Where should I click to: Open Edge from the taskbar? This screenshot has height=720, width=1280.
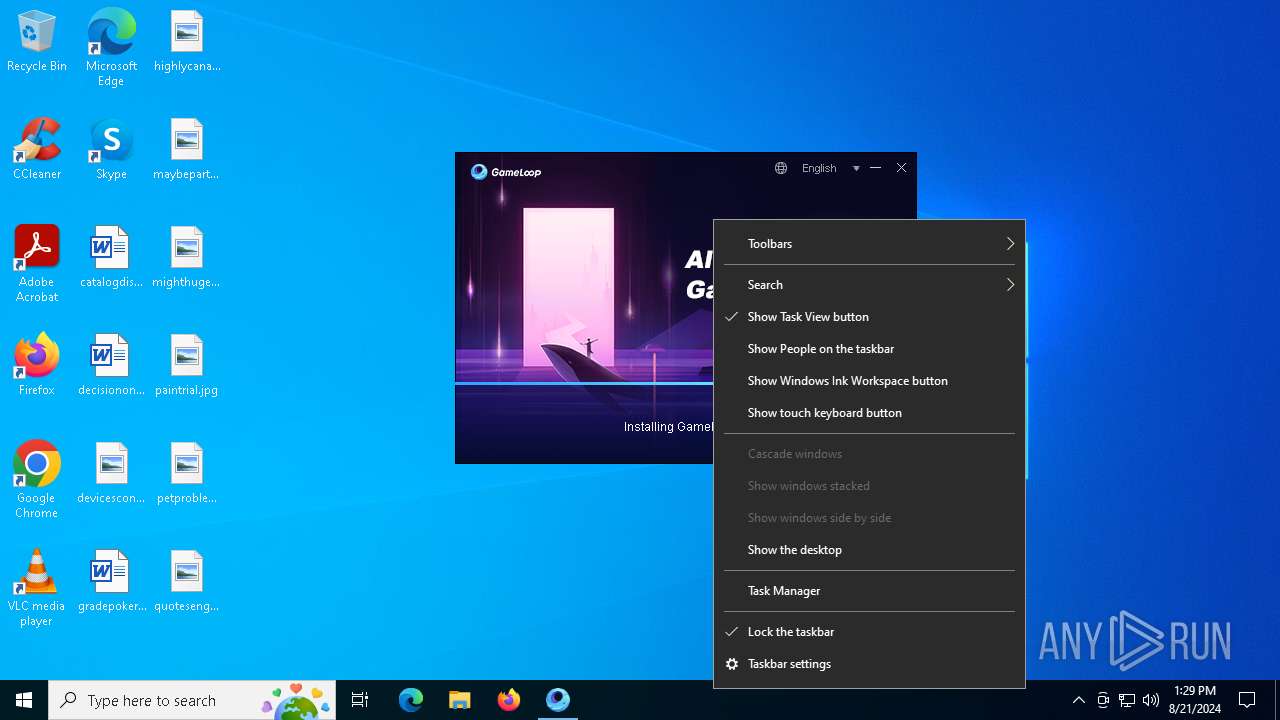click(x=411, y=700)
